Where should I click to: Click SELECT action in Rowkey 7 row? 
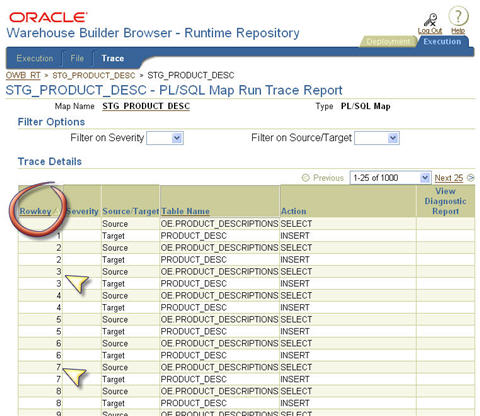point(296,367)
